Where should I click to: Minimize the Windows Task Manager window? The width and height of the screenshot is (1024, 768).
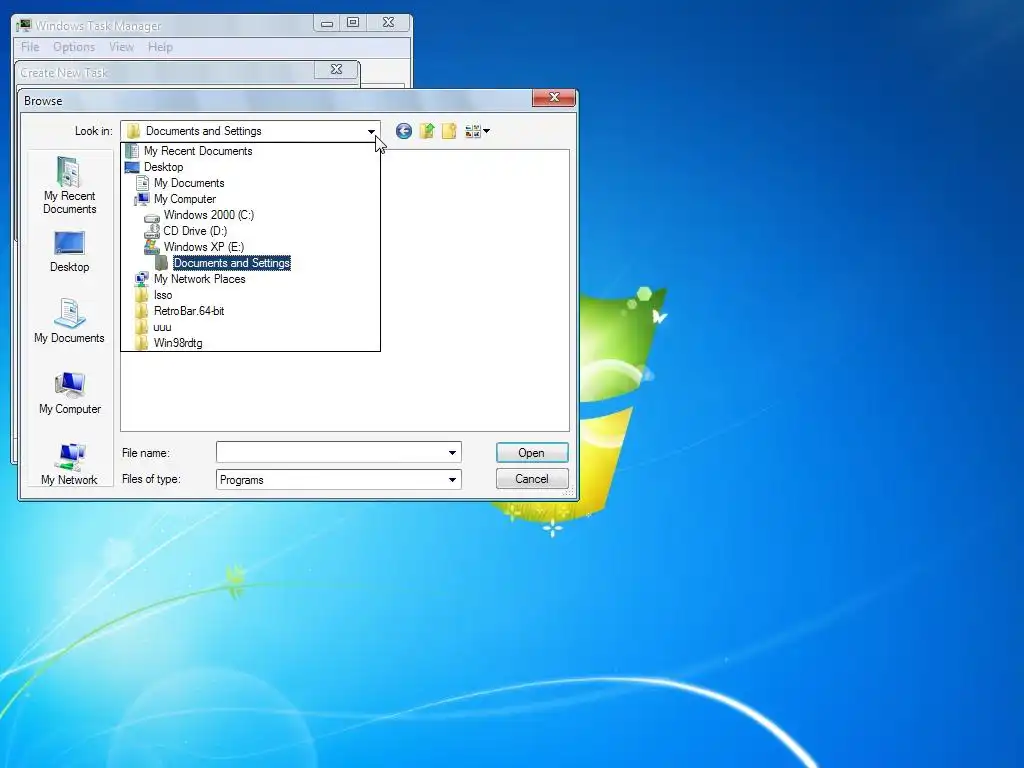tap(327, 24)
